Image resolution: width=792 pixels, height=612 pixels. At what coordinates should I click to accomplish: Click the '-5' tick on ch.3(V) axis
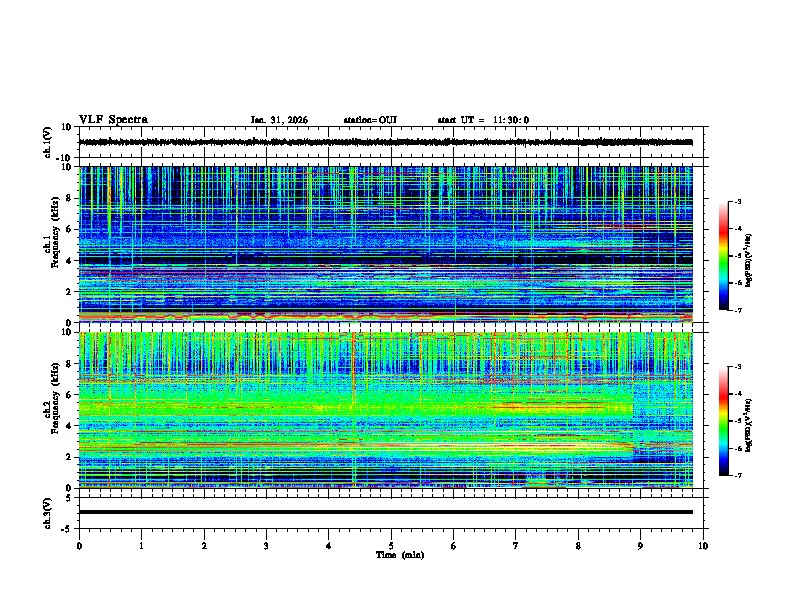[x=67, y=529]
